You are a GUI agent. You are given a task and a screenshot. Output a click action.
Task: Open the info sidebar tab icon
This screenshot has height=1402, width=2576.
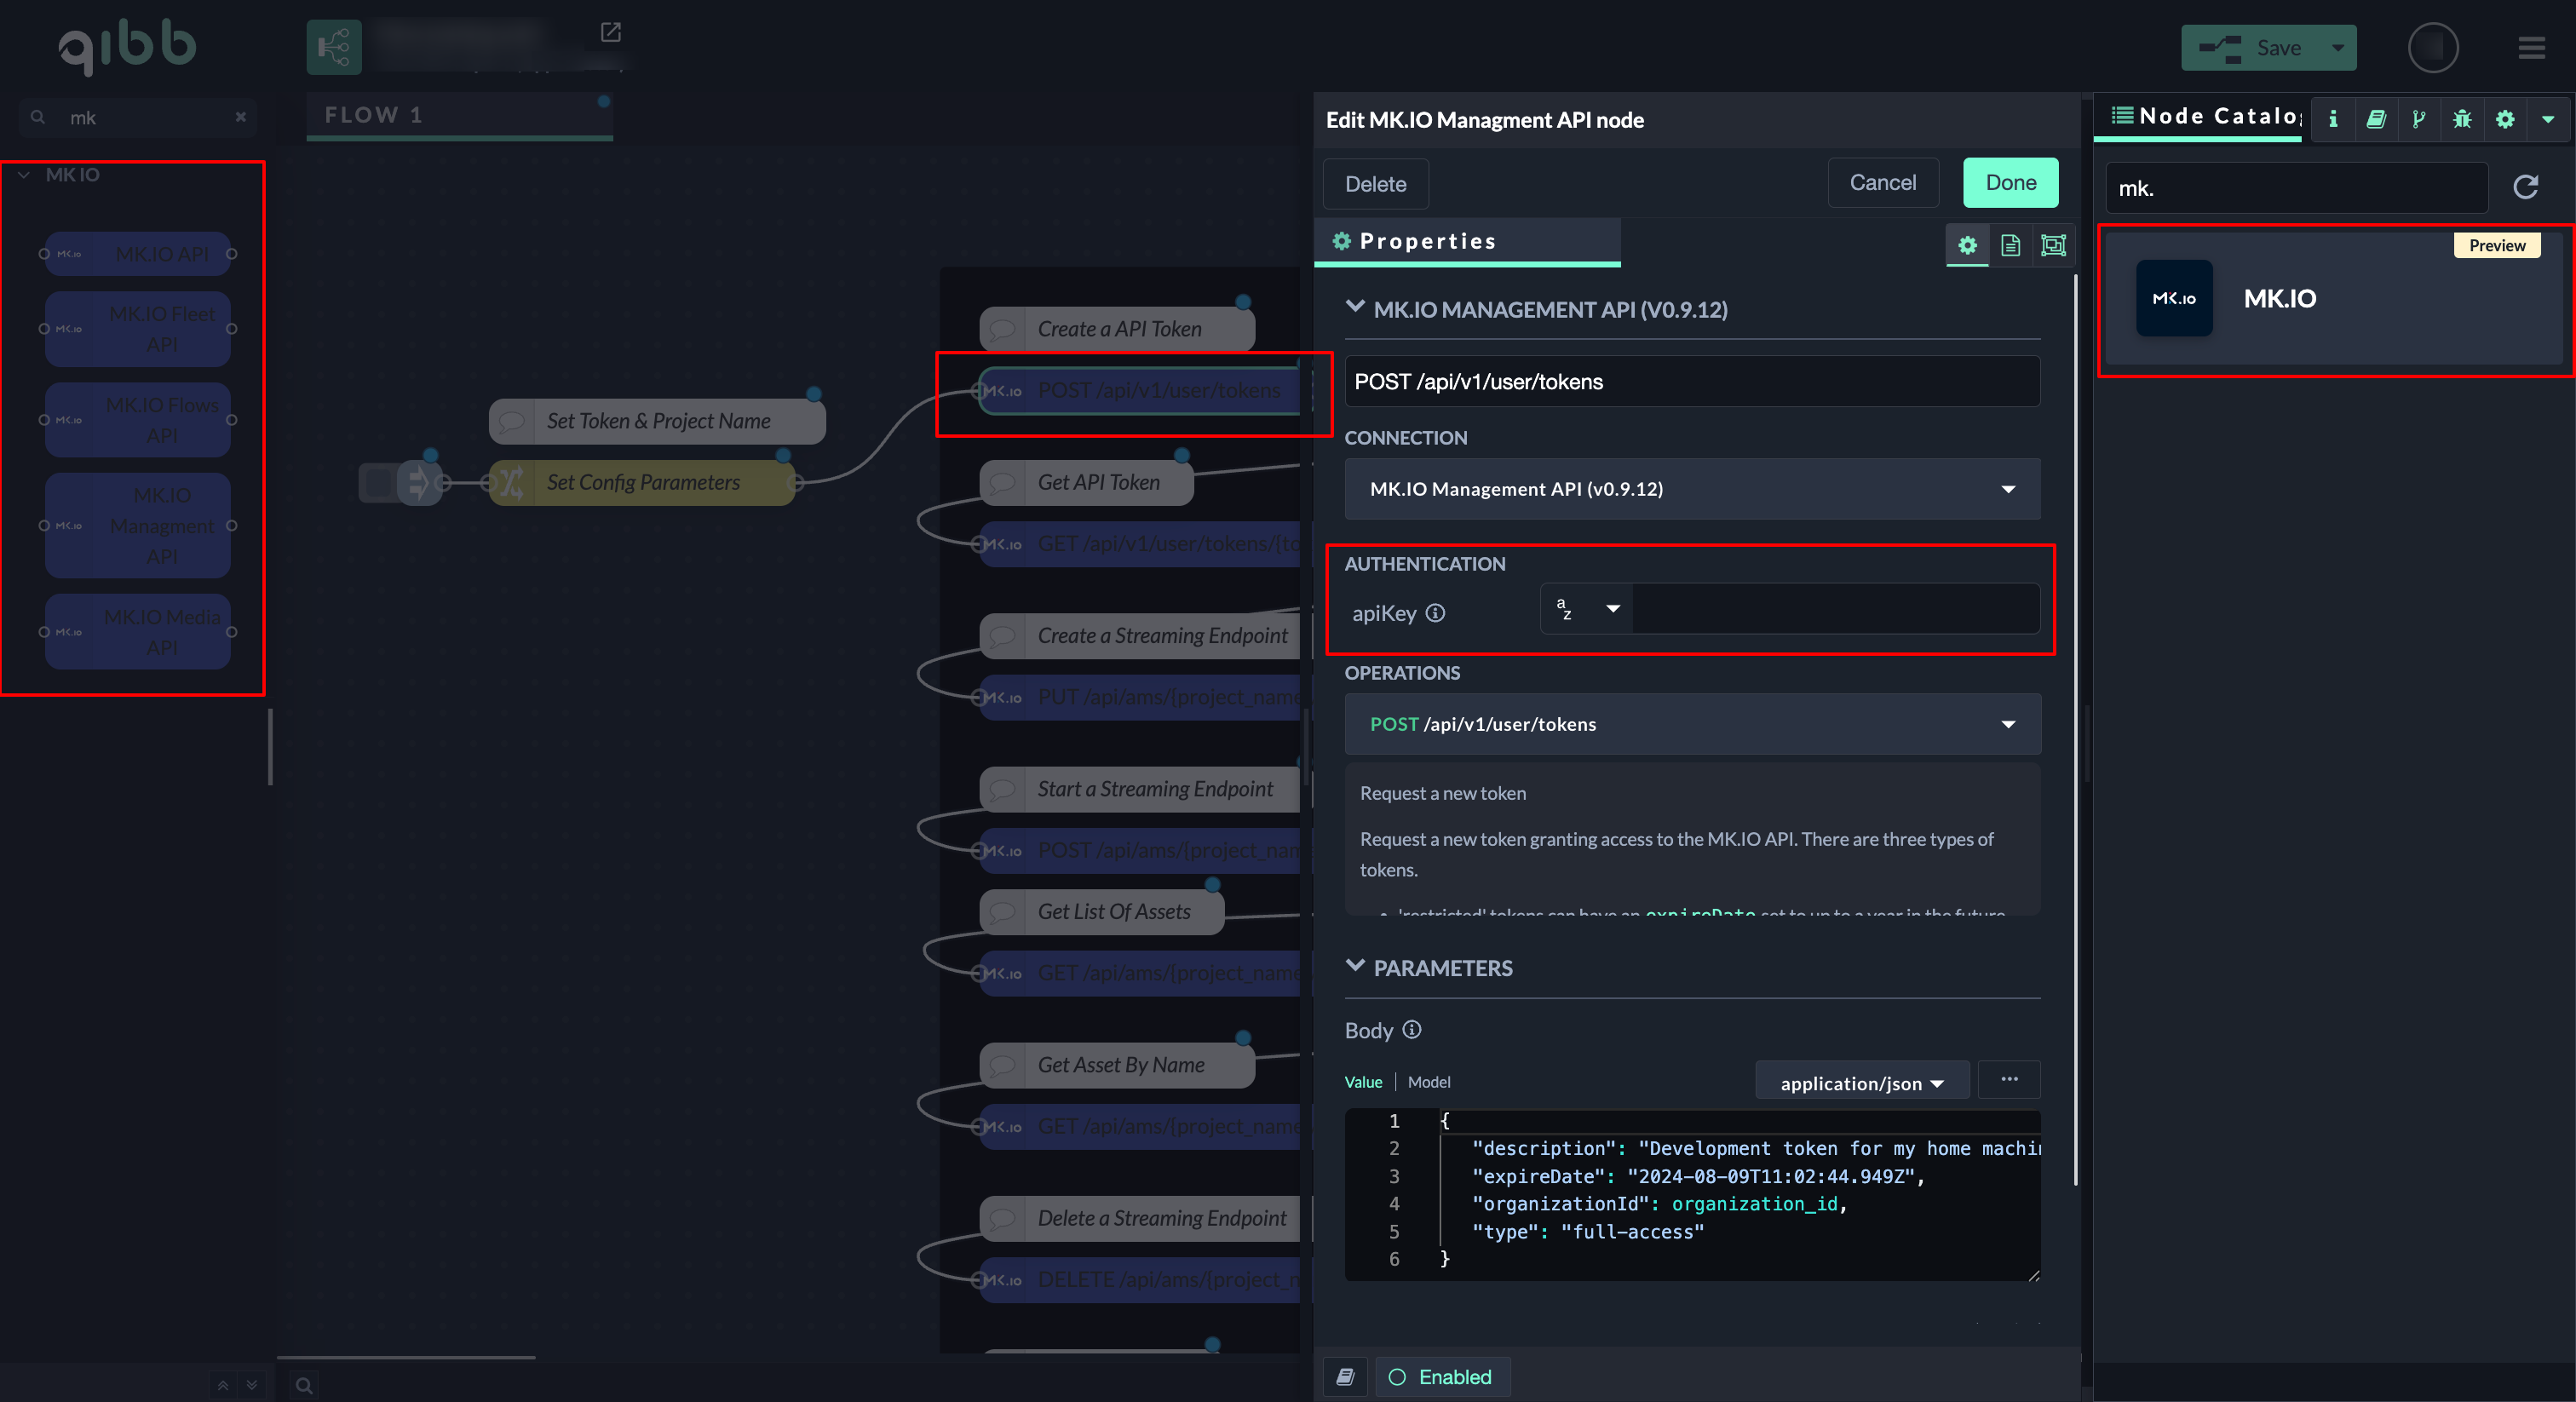pos(2333,119)
